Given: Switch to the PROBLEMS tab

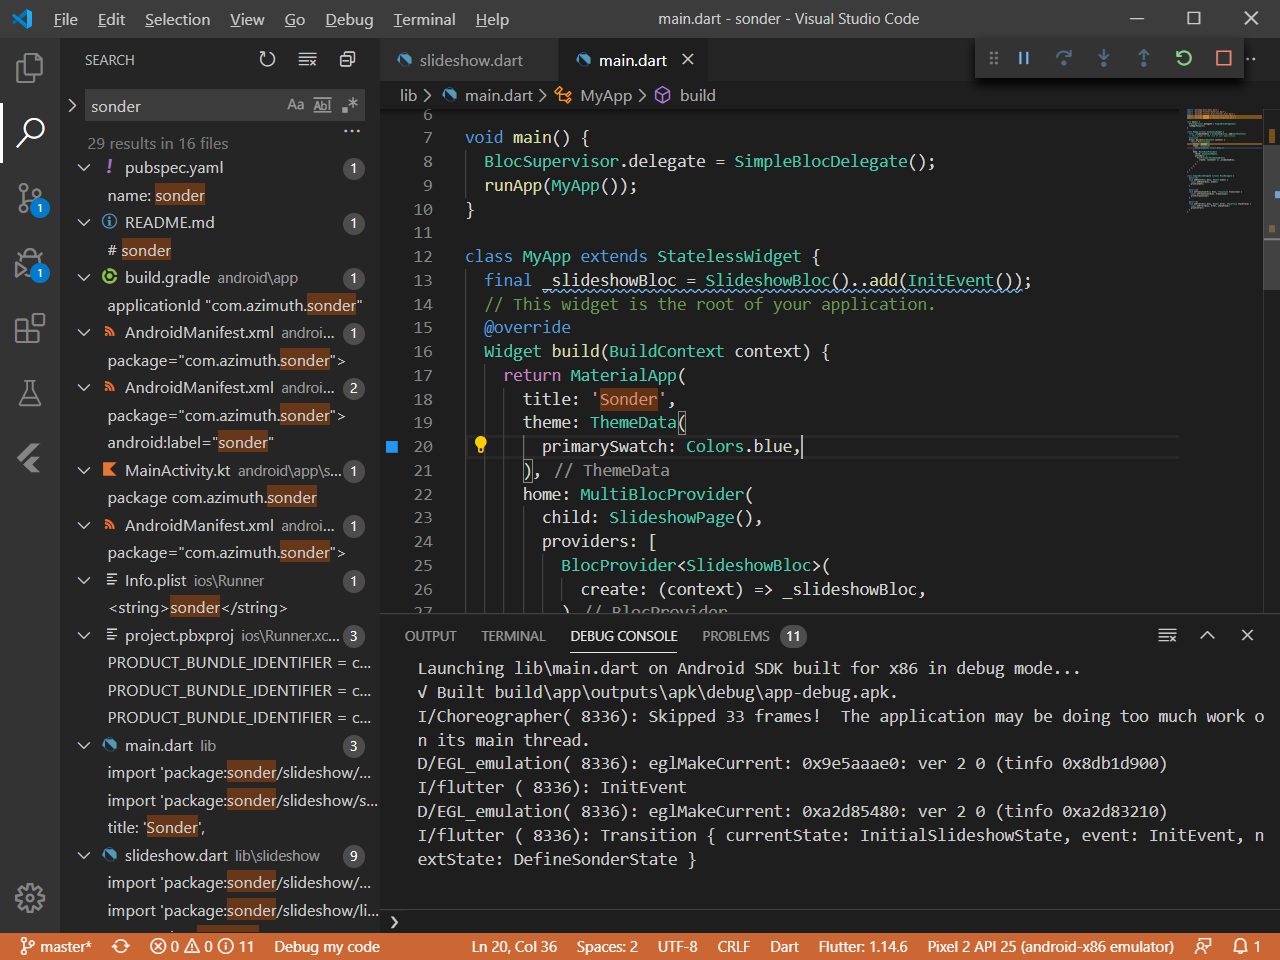Looking at the screenshot, I should (735, 636).
